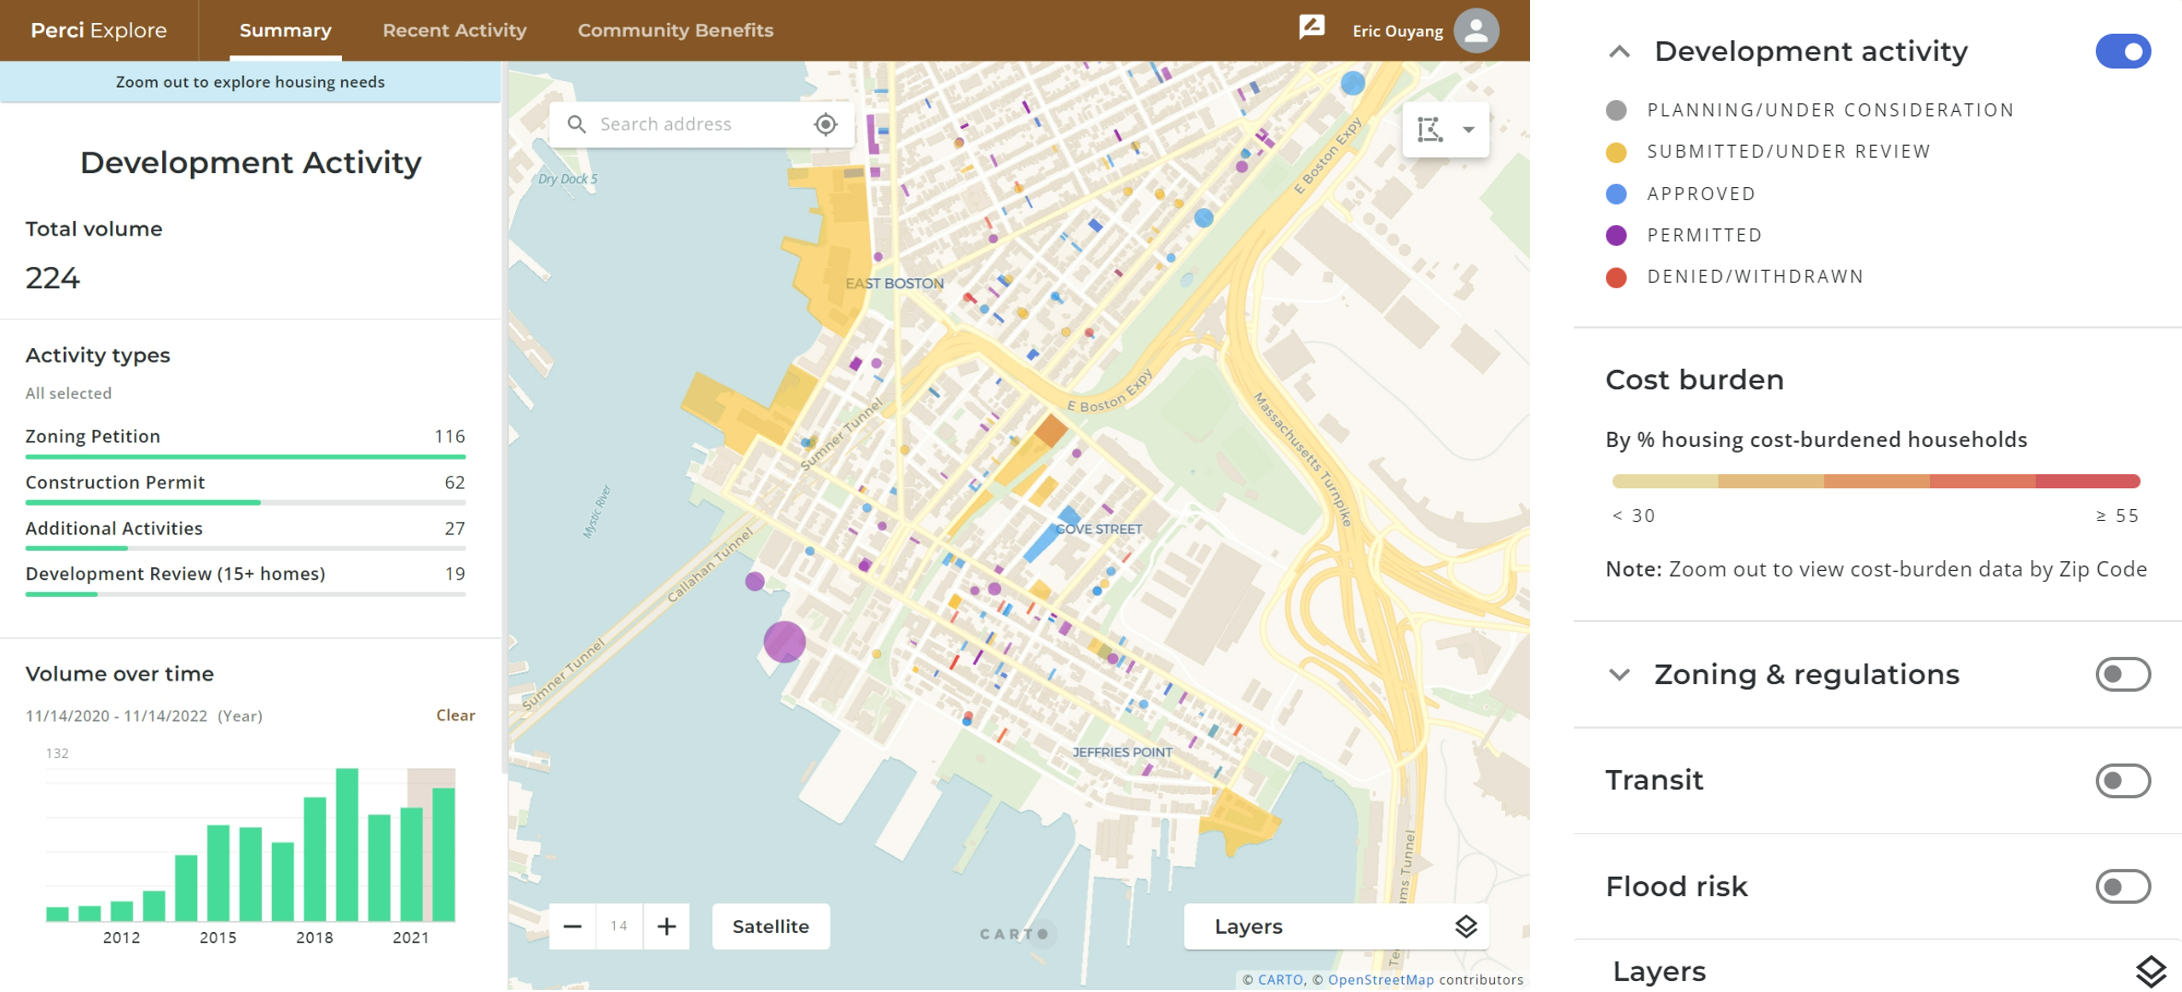Disable the Development activity toggle
2182x992 pixels.
[x=2122, y=52]
